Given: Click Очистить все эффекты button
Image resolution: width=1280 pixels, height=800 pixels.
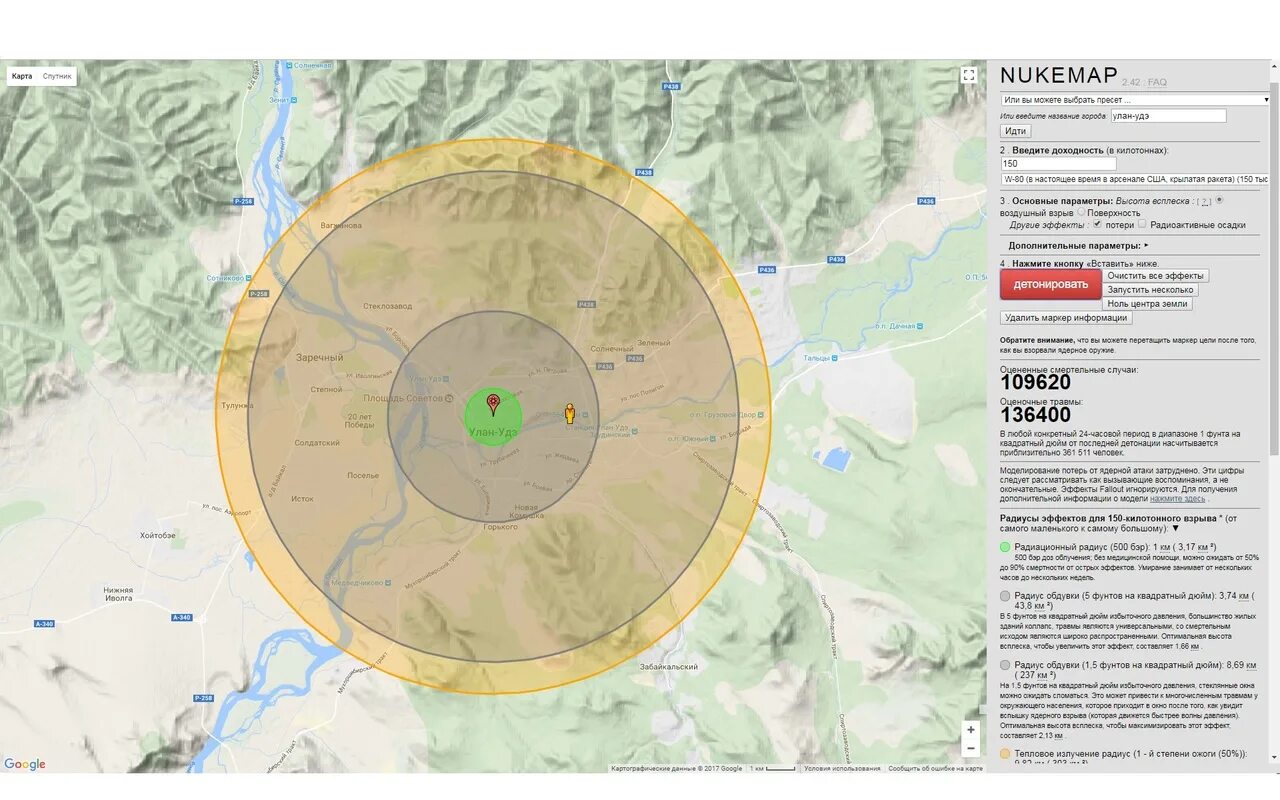Looking at the screenshot, I should [x=1155, y=276].
